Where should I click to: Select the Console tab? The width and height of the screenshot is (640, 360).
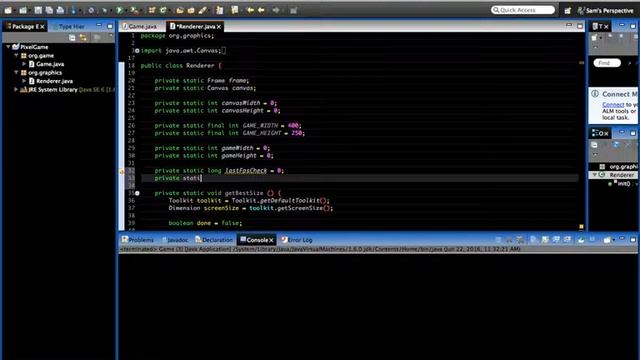pyautogui.click(x=256, y=240)
